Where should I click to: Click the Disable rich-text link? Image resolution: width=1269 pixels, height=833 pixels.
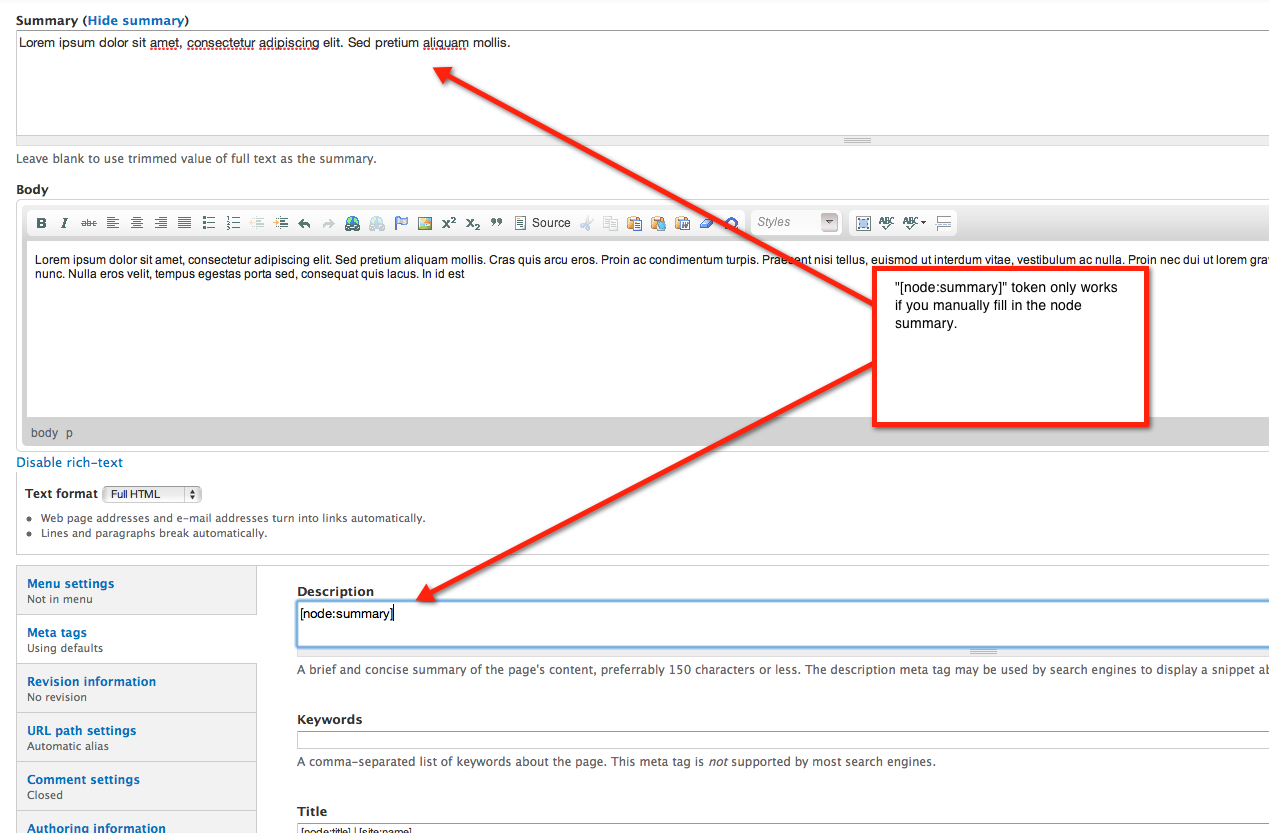(69, 462)
